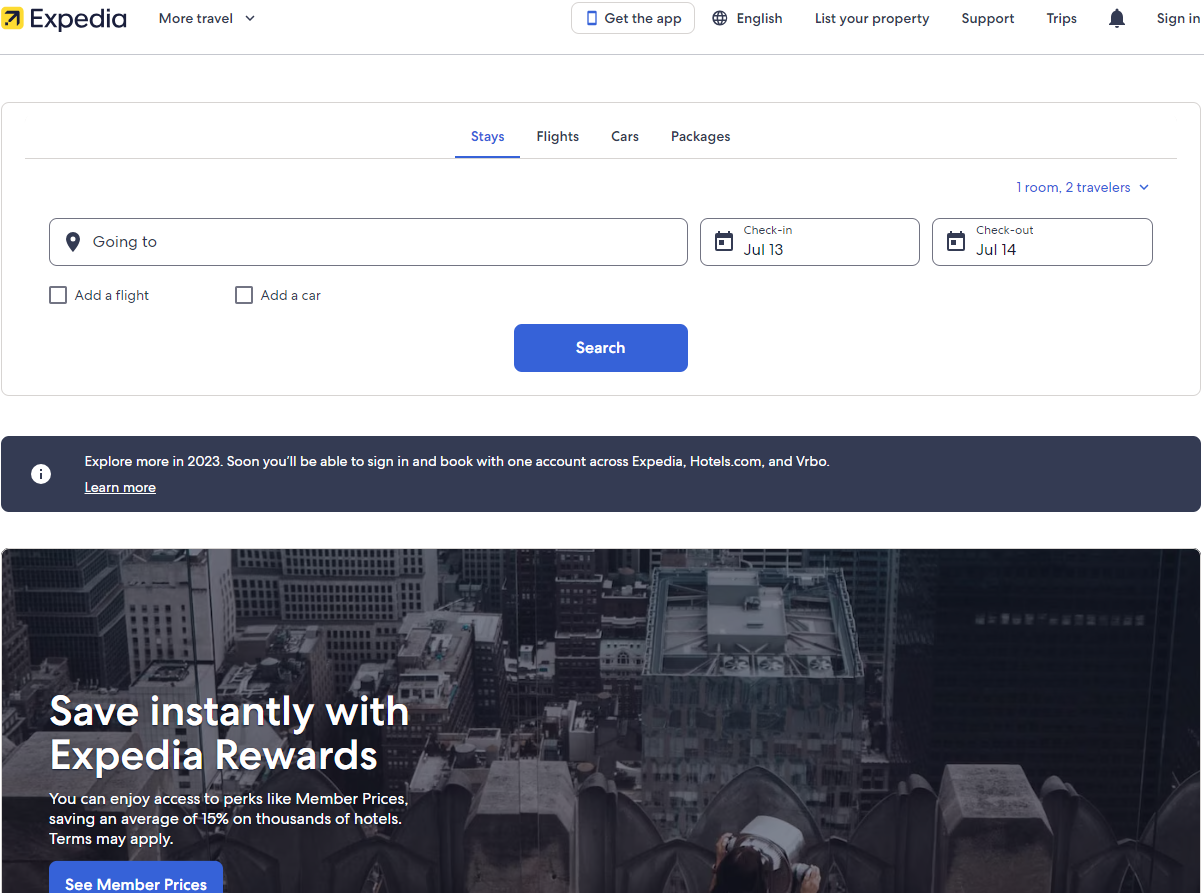Click the Check-in calendar icon

[x=724, y=241]
